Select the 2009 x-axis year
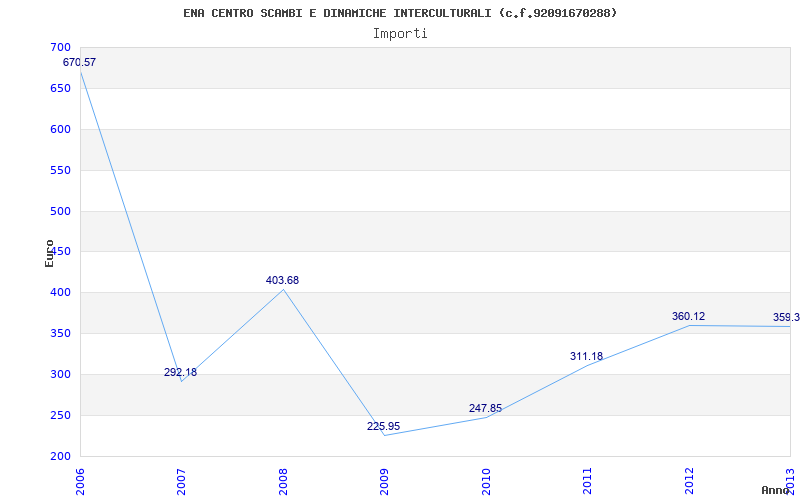 (385, 481)
